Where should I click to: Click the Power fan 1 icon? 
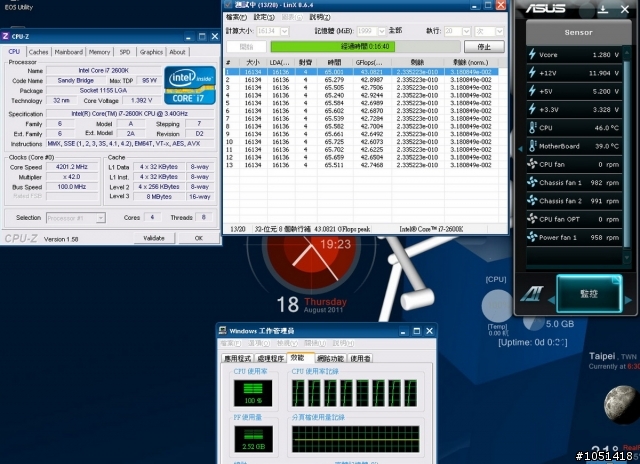(x=532, y=237)
